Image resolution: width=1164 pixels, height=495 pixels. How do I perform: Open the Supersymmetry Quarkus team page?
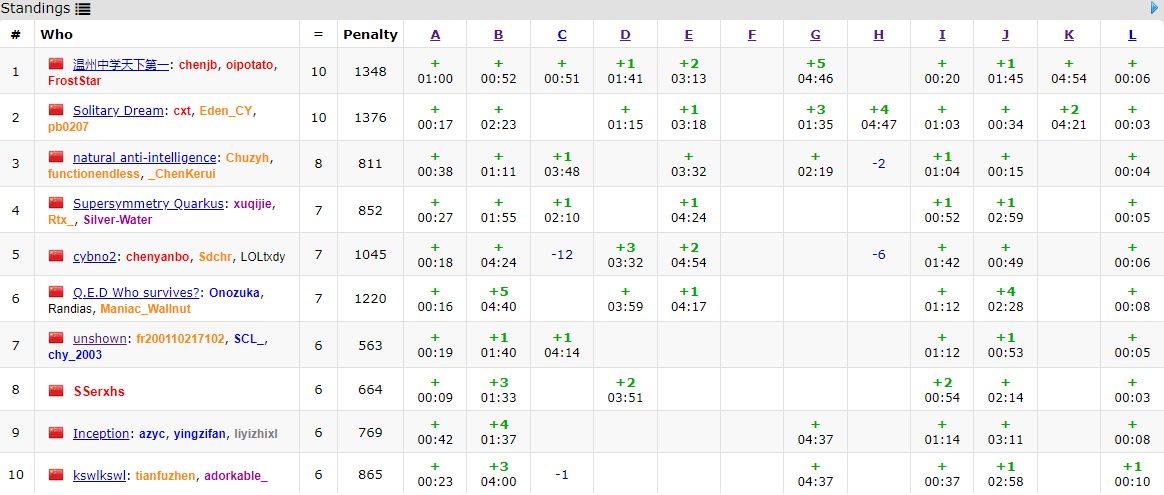[148, 203]
